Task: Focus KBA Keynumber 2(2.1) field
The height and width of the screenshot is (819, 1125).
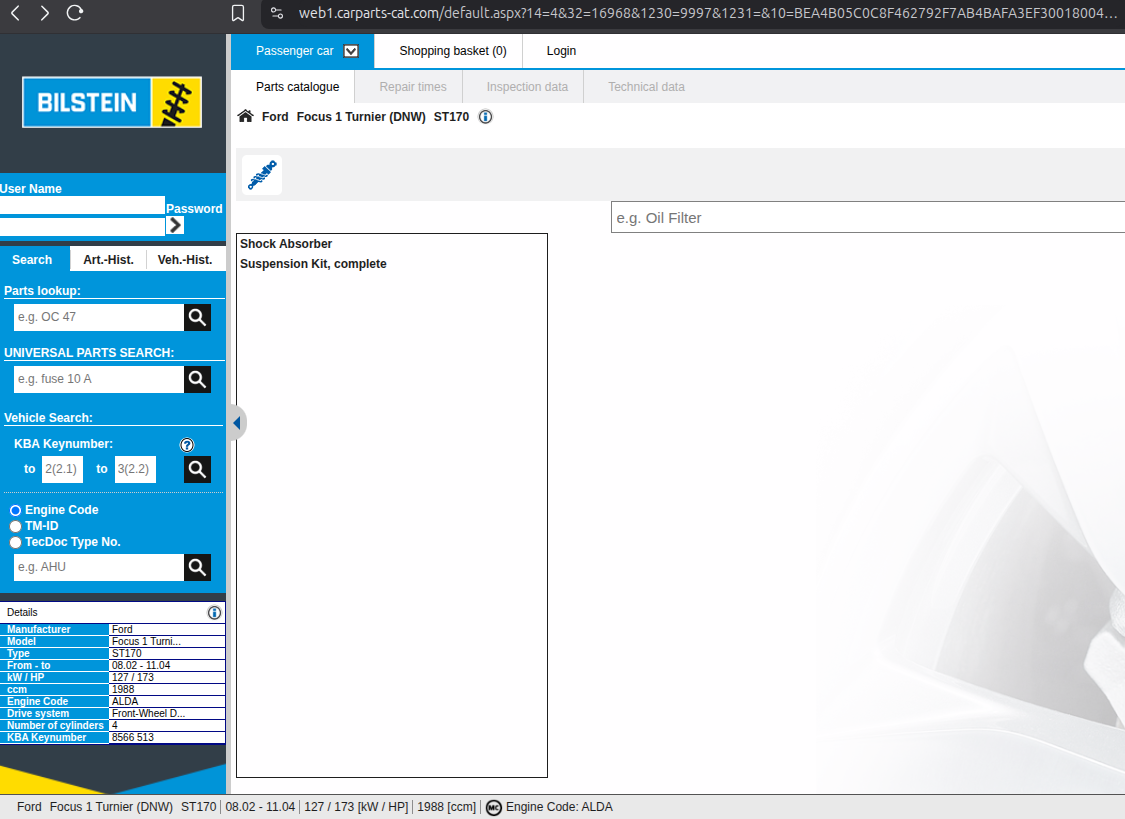Action: pos(62,469)
